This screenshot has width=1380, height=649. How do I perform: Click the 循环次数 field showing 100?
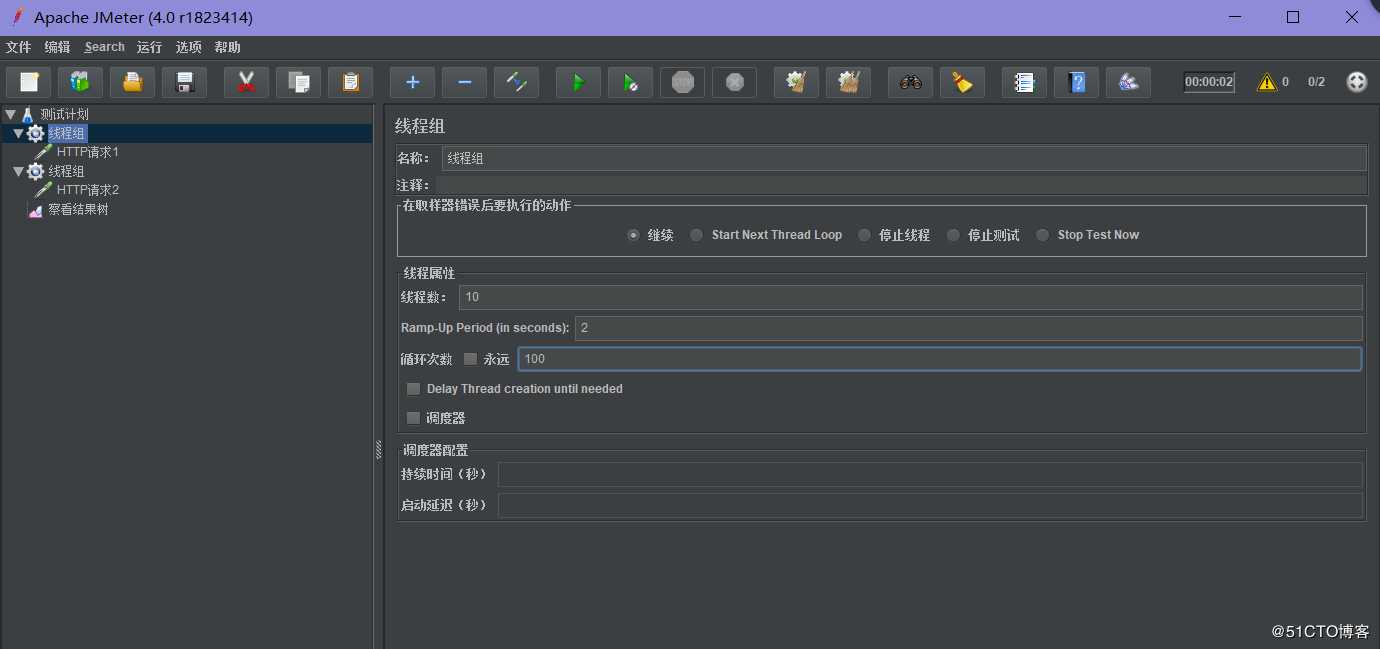939,359
